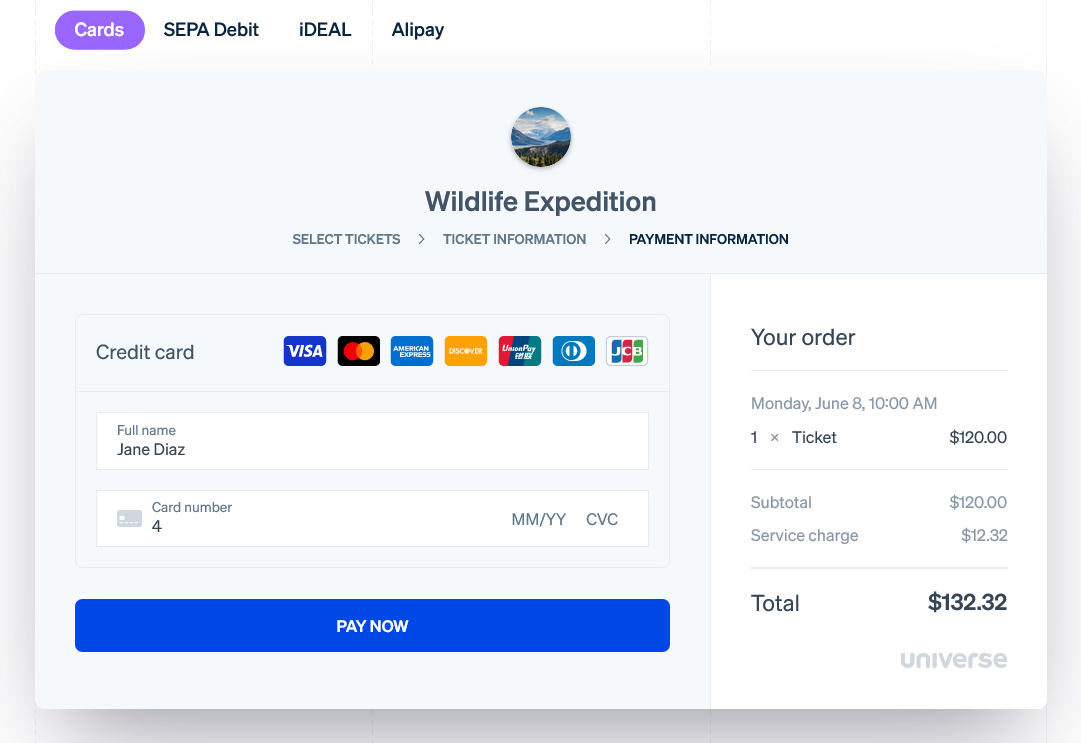Click the CVC security code field
This screenshot has width=1081, height=743.
click(602, 520)
